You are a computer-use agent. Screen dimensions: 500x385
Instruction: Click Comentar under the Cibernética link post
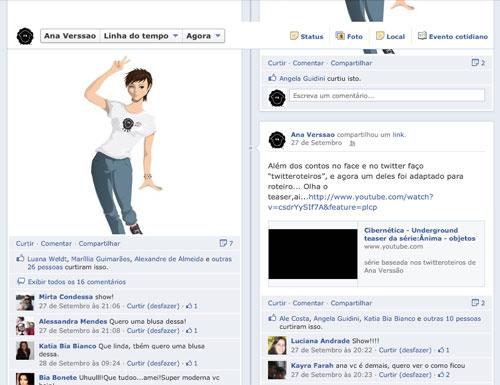pyautogui.click(x=308, y=303)
